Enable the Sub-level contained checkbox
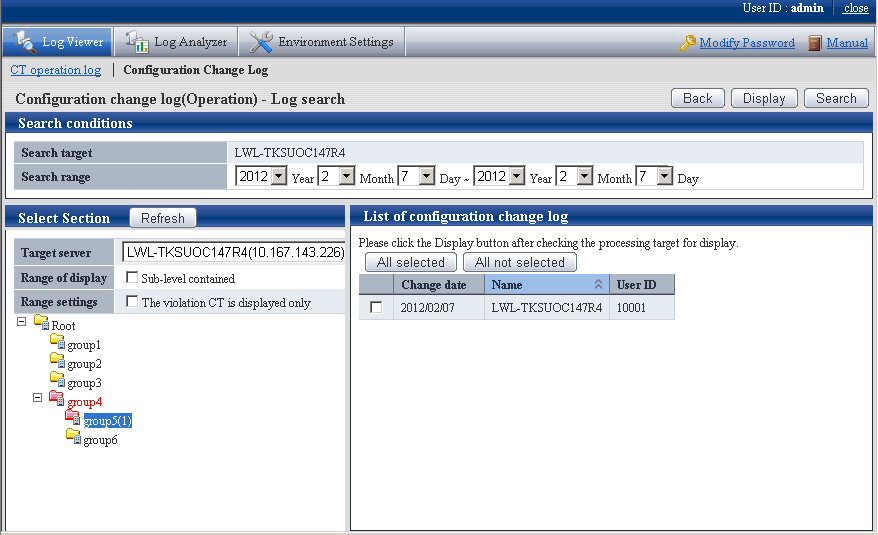Image resolution: width=878 pixels, height=535 pixels. 132,277
